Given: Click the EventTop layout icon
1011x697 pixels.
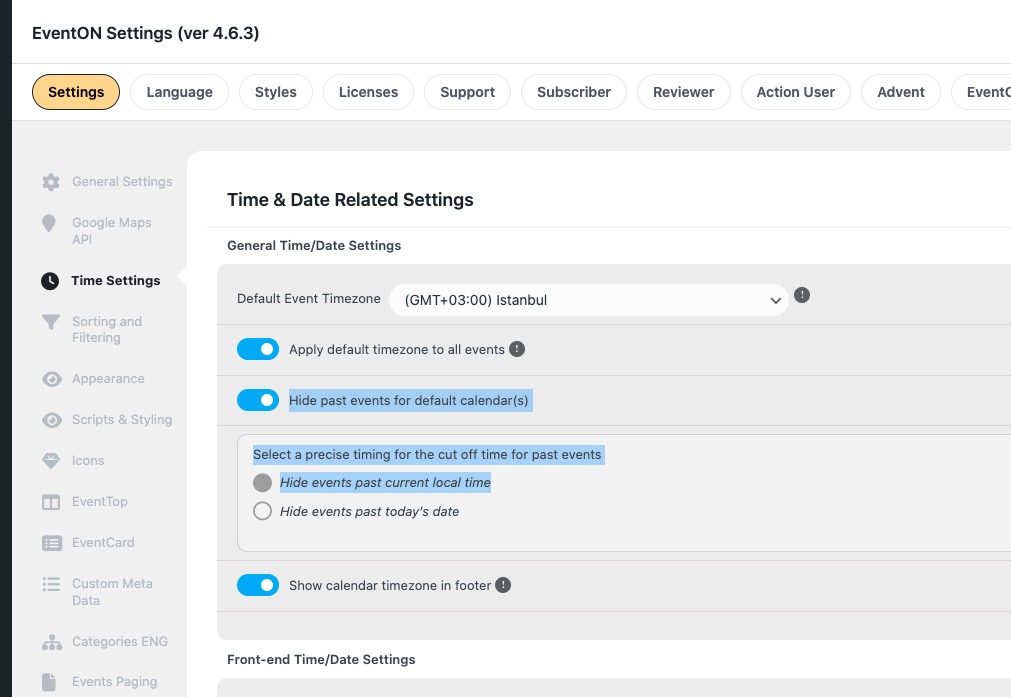Looking at the screenshot, I should 51,502.
